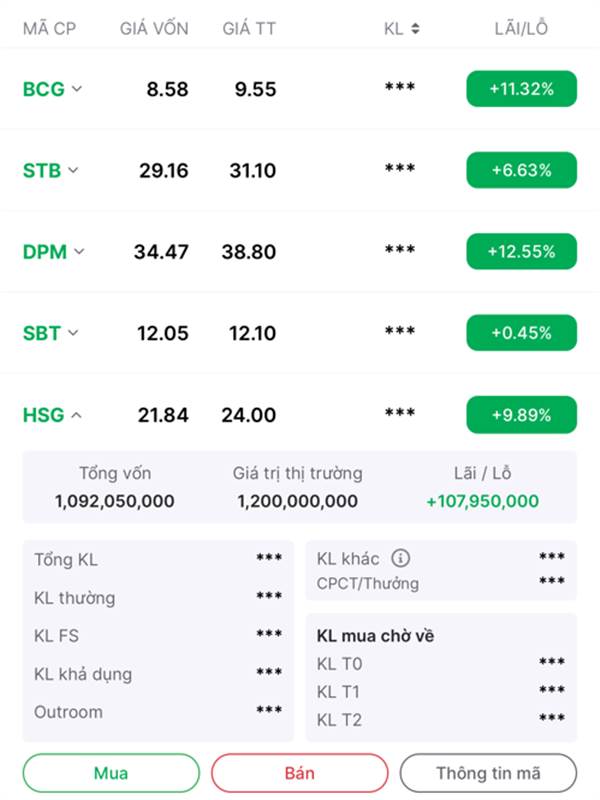The image size is (600, 800).
Task: Click the info icon beside KL khác
Action: (401, 558)
